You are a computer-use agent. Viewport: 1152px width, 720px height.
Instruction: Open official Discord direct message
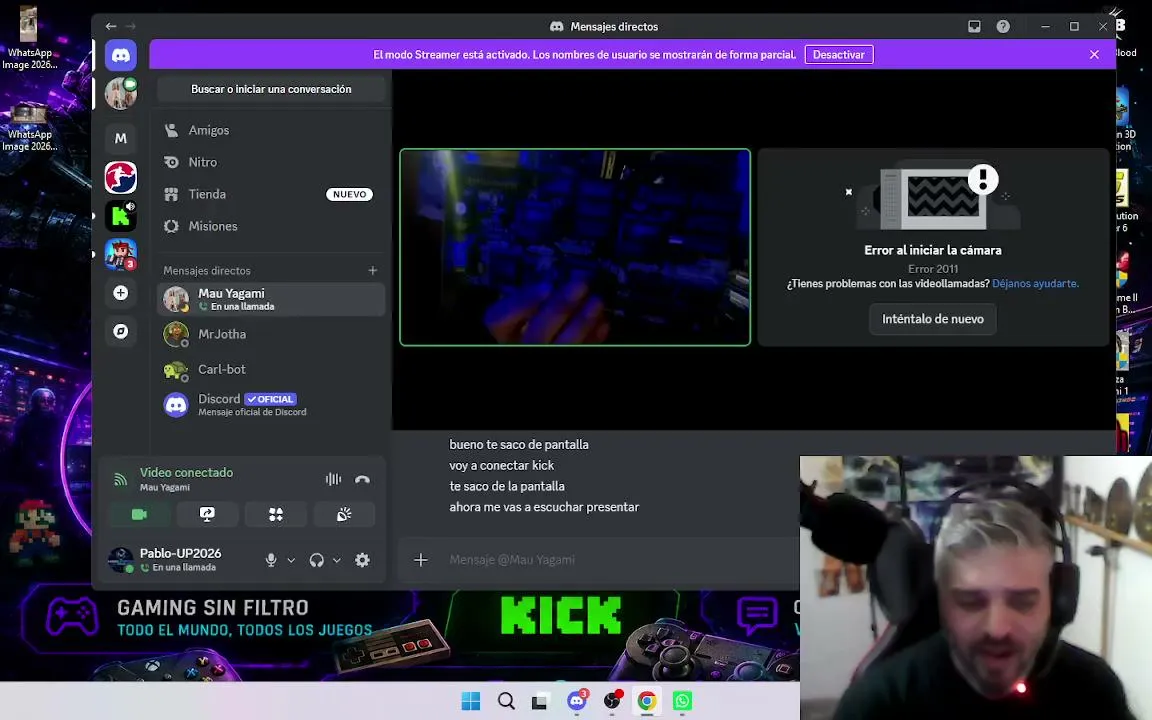point(271,405)
